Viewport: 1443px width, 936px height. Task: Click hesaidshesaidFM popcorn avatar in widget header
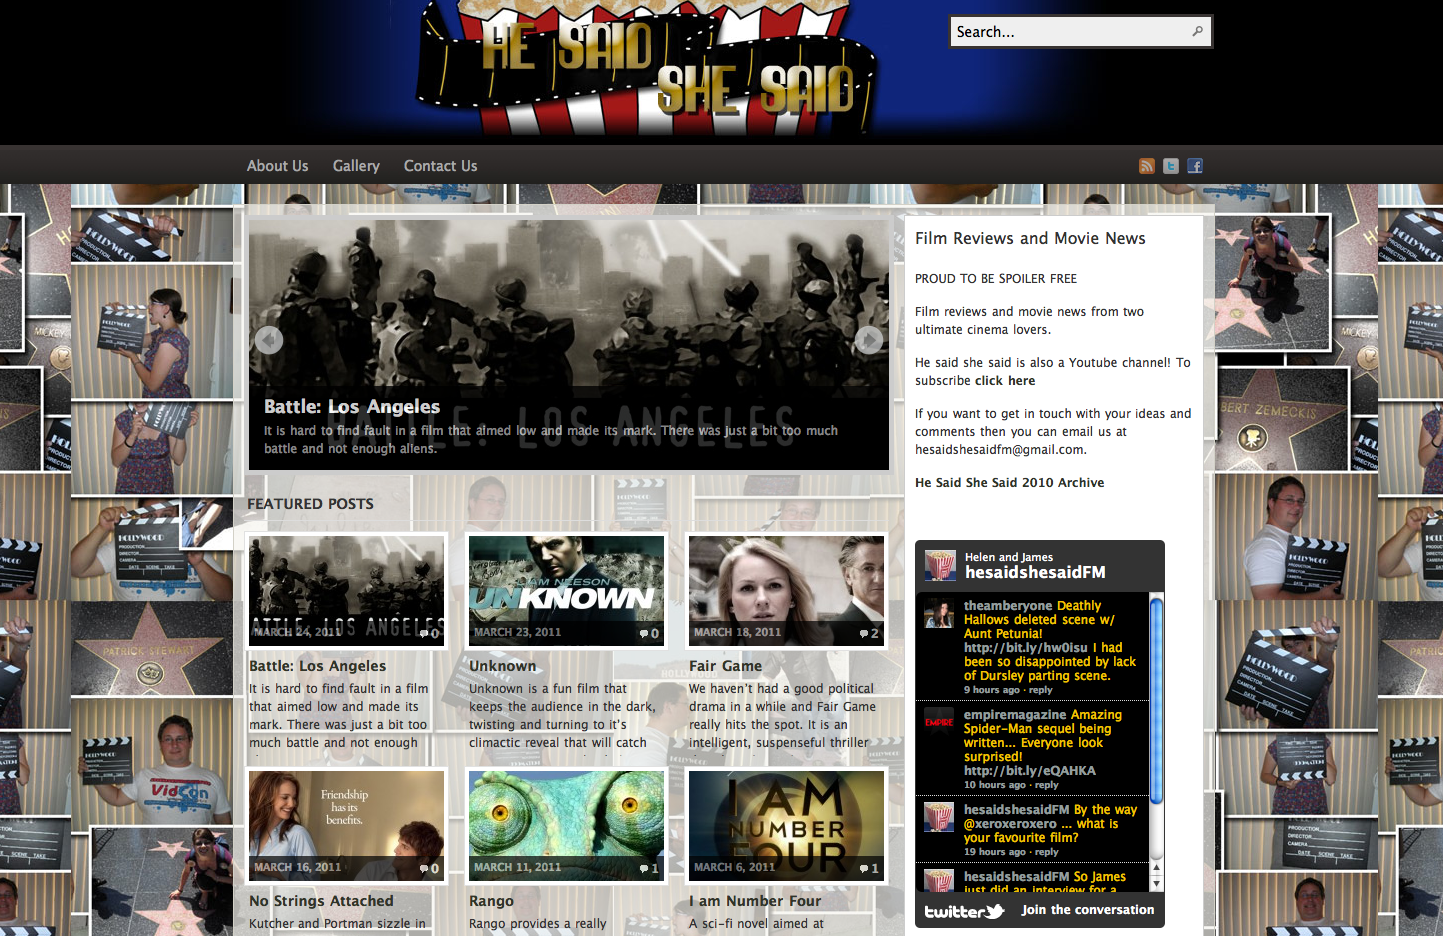[x=940, y=565]
